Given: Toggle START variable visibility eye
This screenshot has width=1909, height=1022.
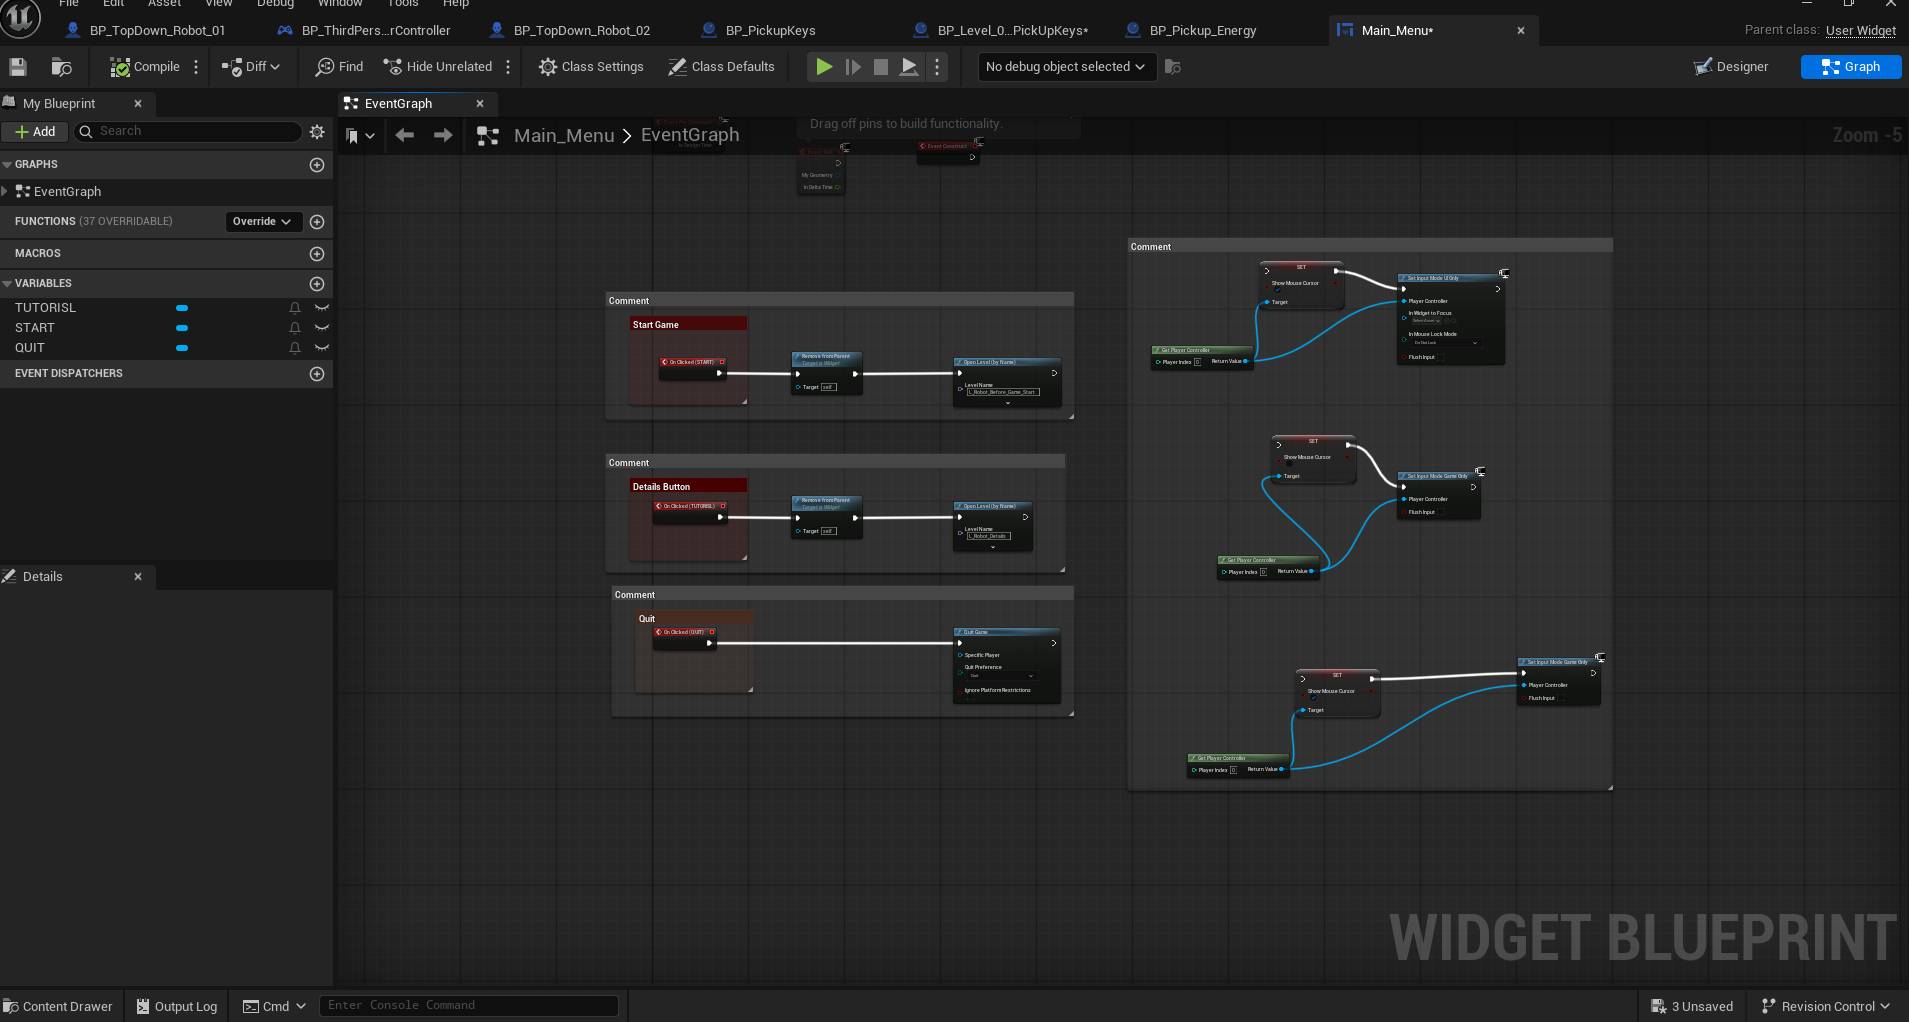Looking at the screenshot, I should pyautogui.click(x=322, y=328).
